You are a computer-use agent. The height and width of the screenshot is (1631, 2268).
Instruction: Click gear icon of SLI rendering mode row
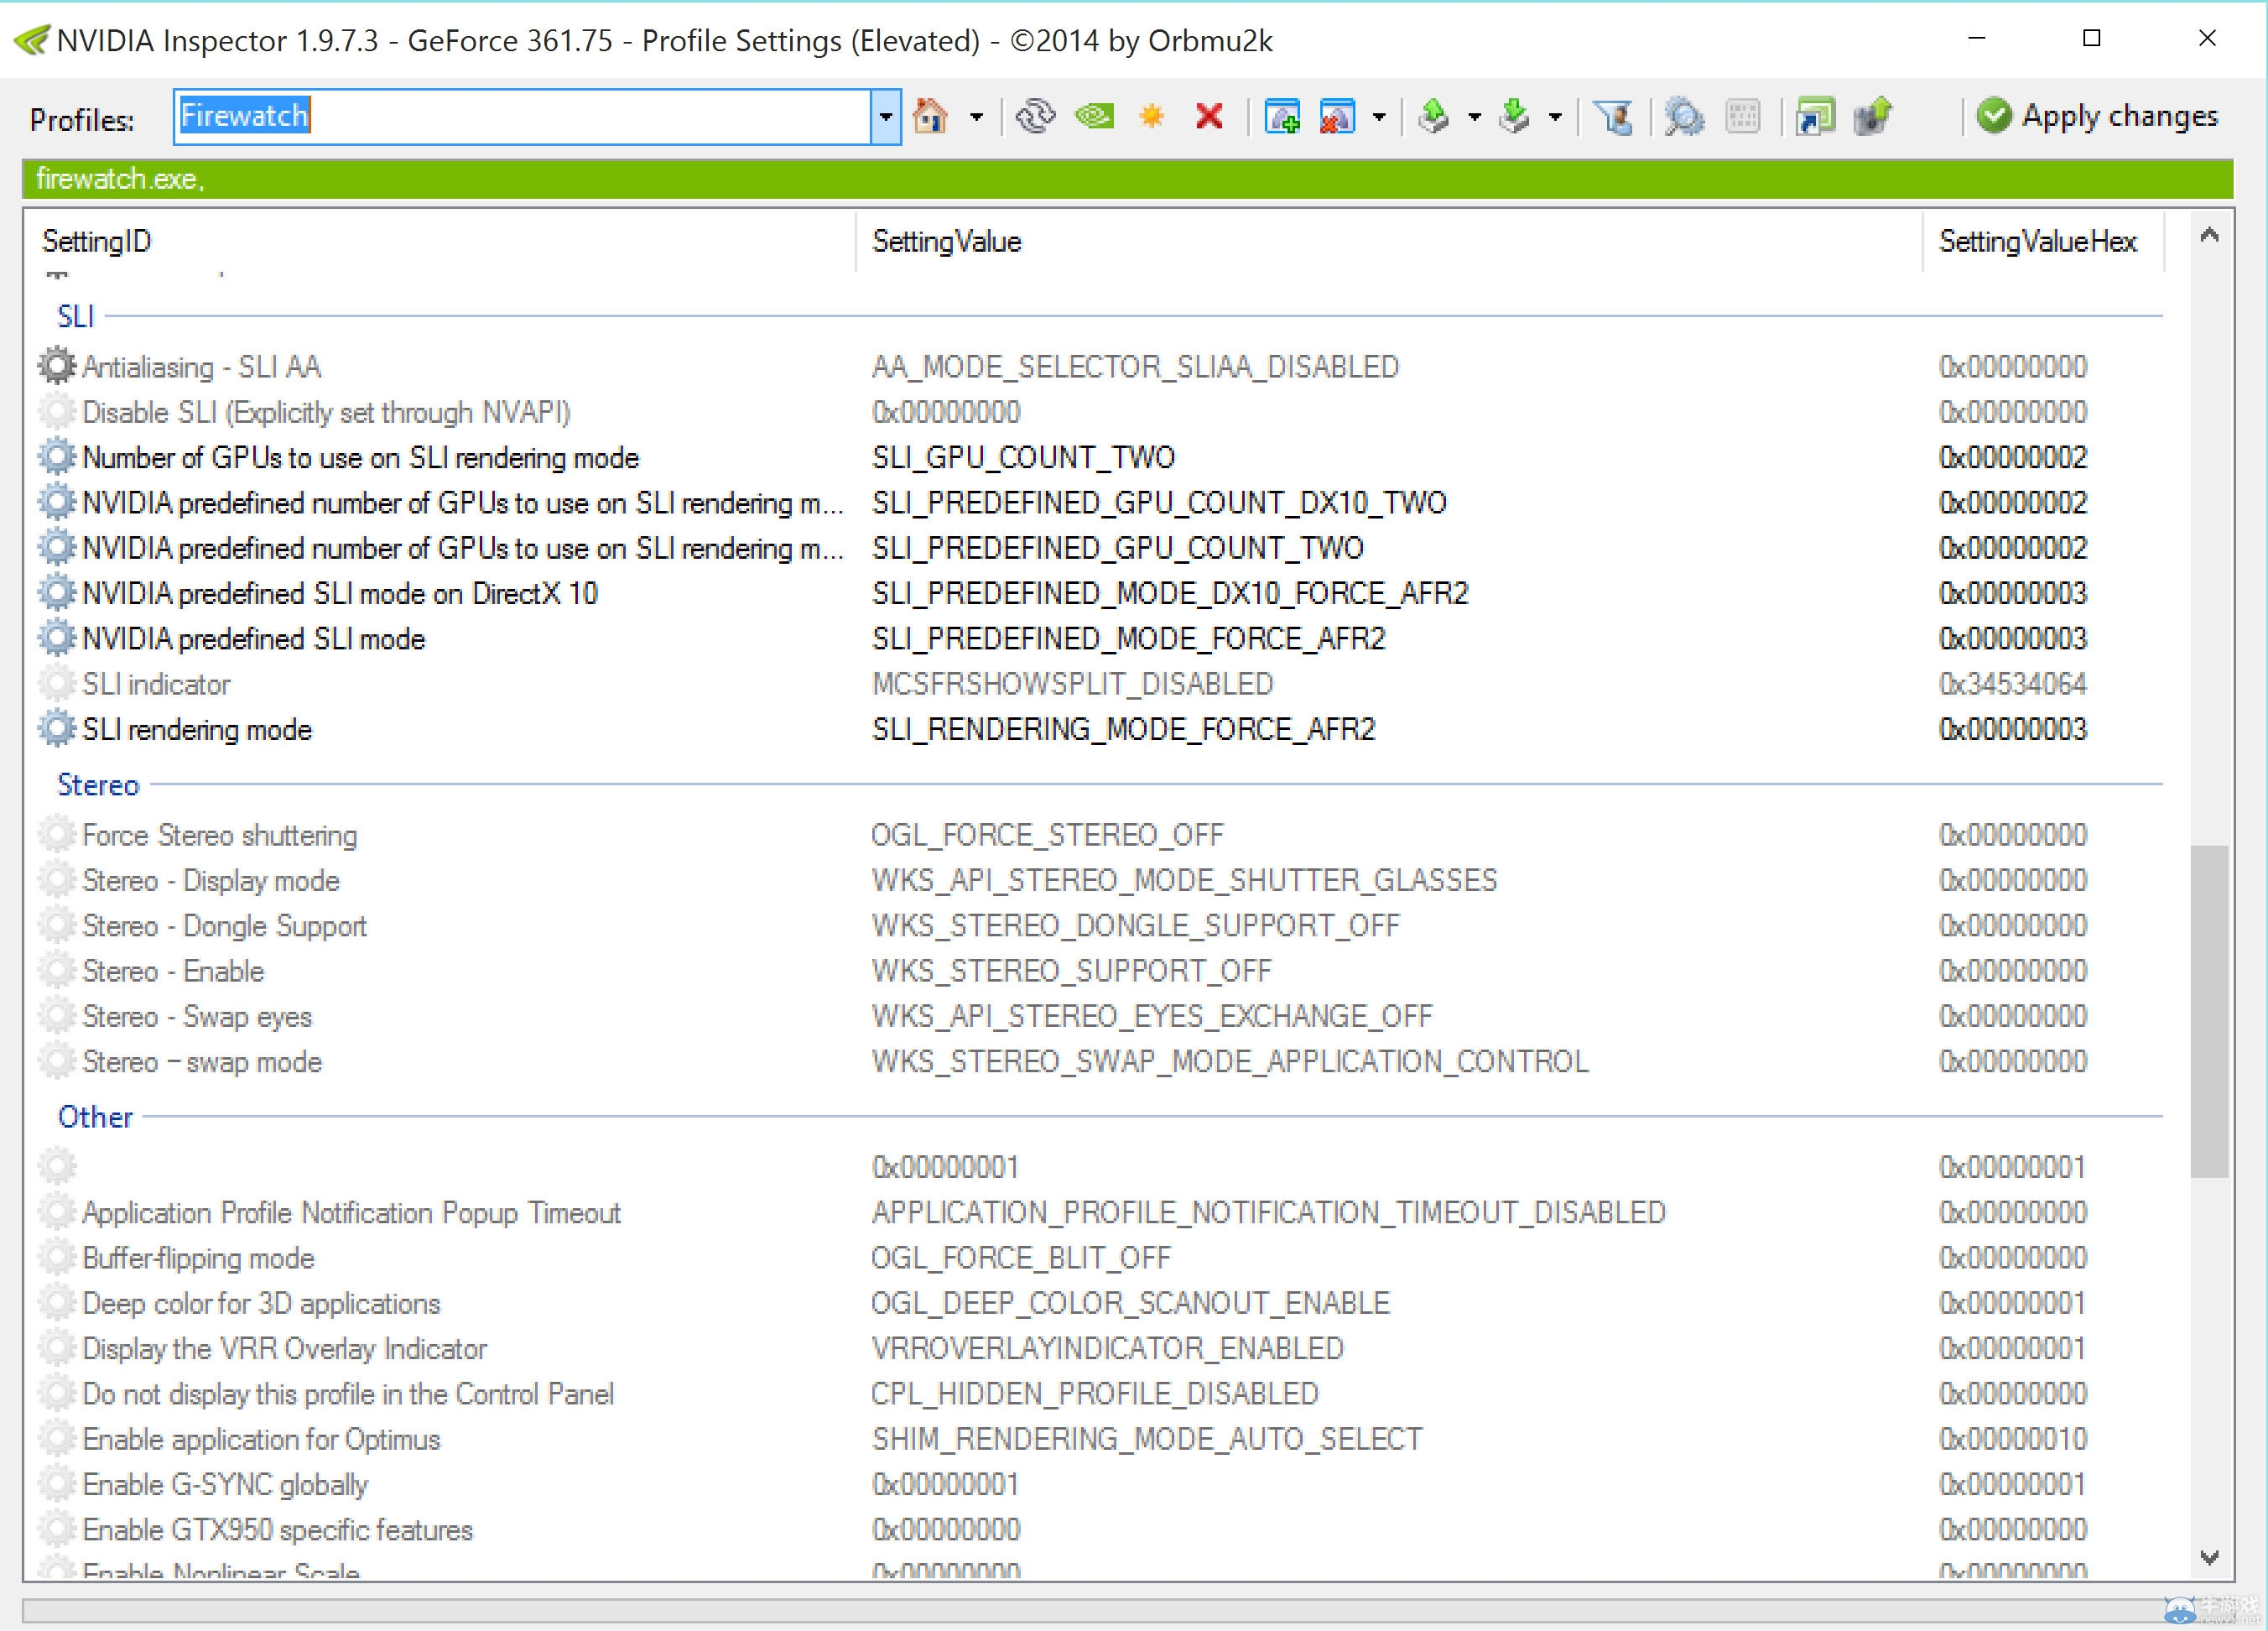tap(57, 729)
